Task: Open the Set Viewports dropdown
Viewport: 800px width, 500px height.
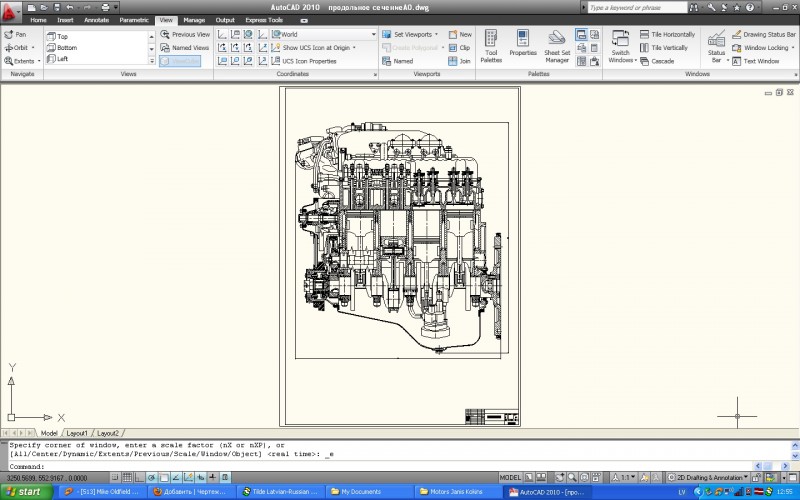Action: [x=436, y=34]
